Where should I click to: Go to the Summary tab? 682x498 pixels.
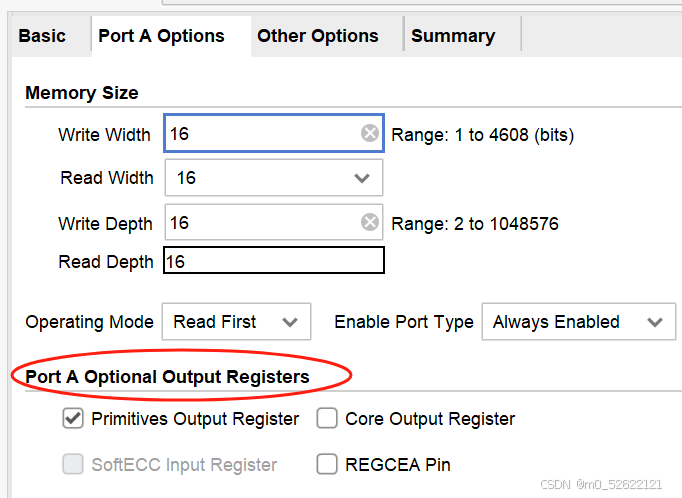tap(453, 36)
